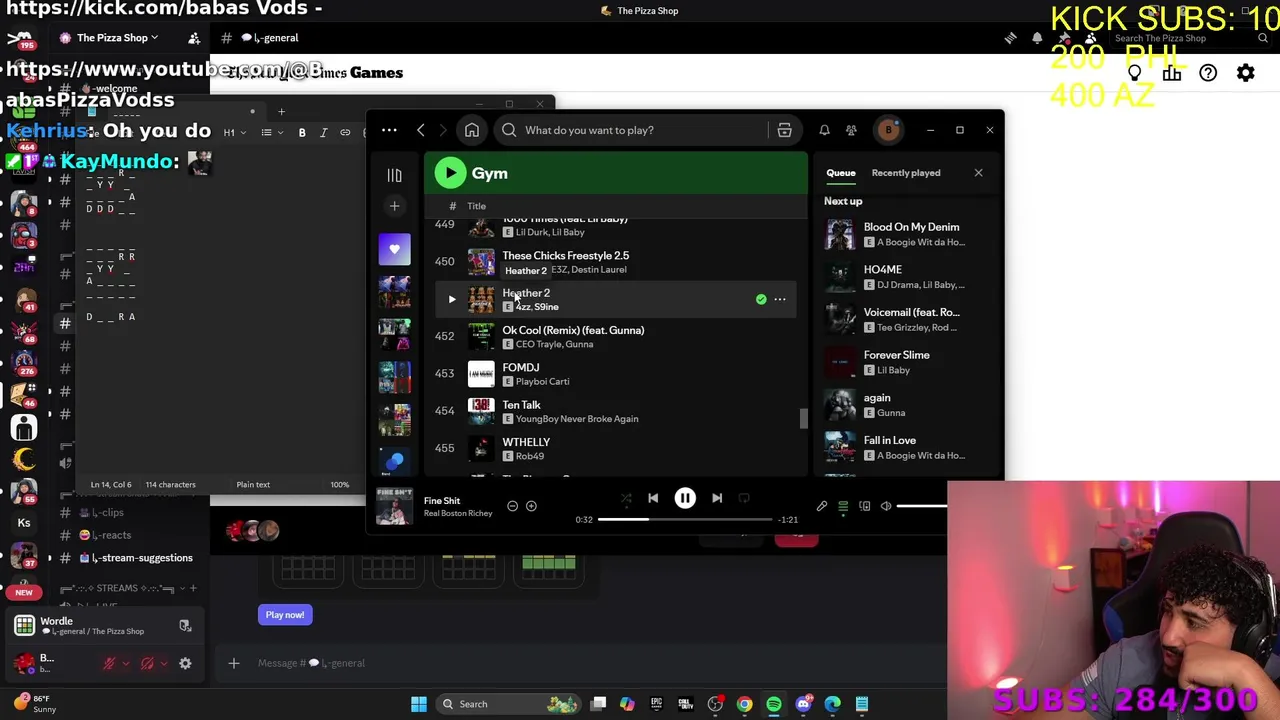This screenshot has height=720, width=1280.
Task: Open H1 heading dropdown in notes
Action: pos(233,133)
